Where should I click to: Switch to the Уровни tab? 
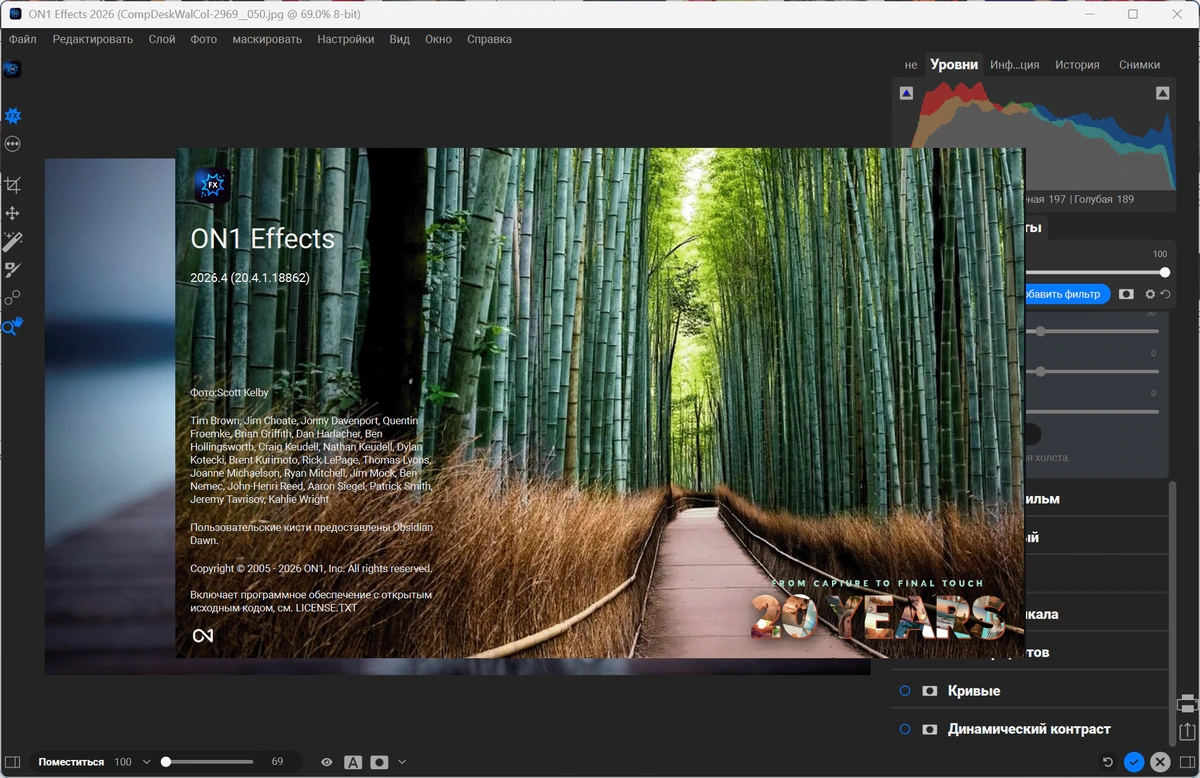click(x=954, y=64)
